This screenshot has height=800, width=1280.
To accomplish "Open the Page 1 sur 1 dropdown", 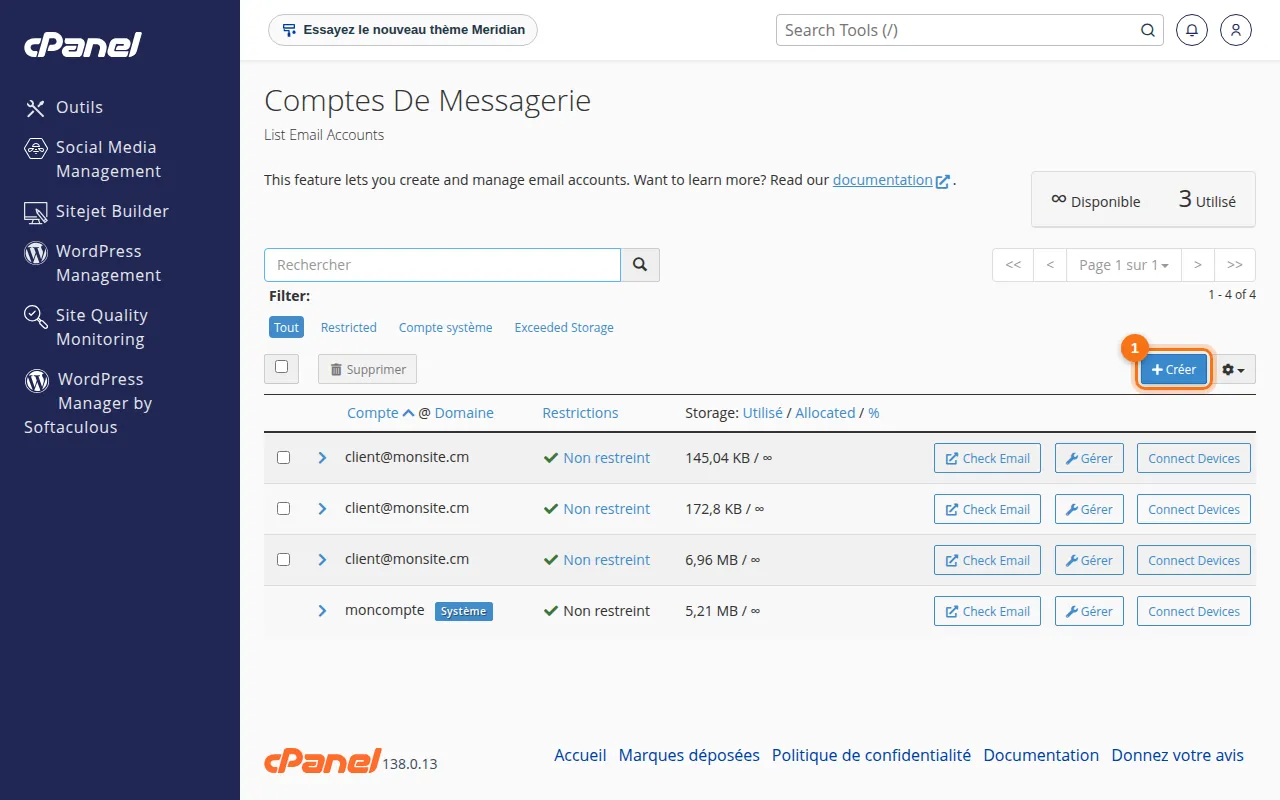I will point(1124,265).
